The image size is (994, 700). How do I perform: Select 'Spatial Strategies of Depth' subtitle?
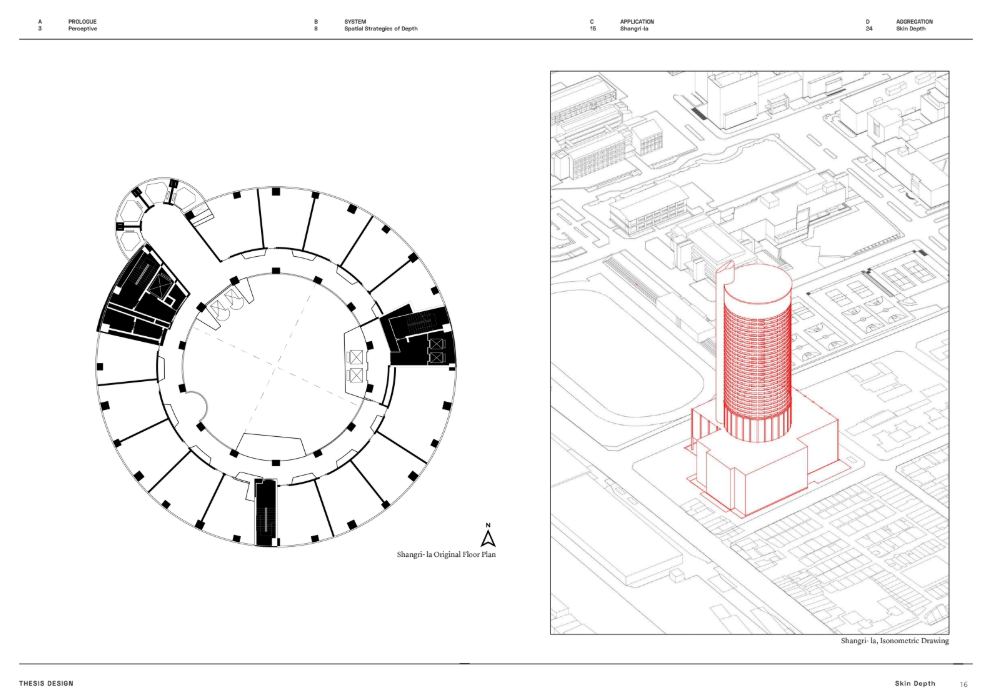(x=380, y=29)
